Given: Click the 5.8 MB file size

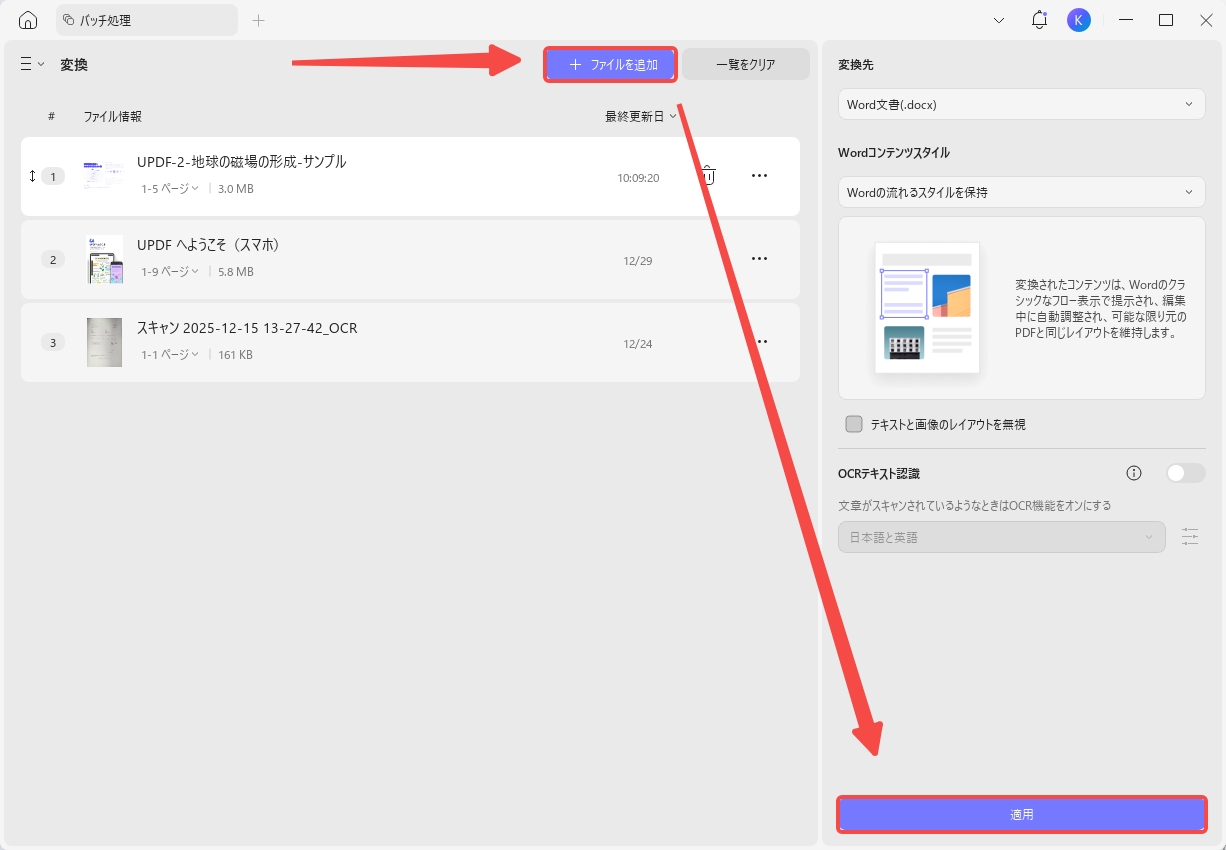Looking at the screenshot, I should (x=236, y=271).
